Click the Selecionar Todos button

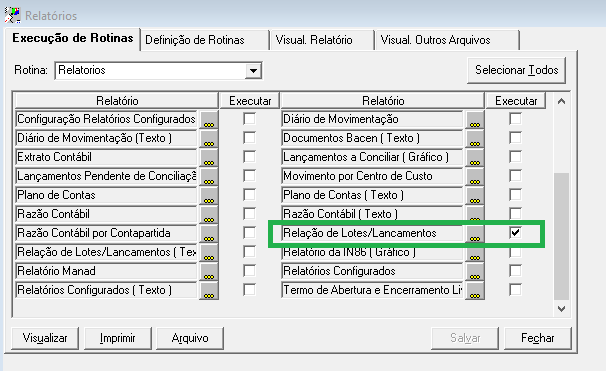[516, 70]
